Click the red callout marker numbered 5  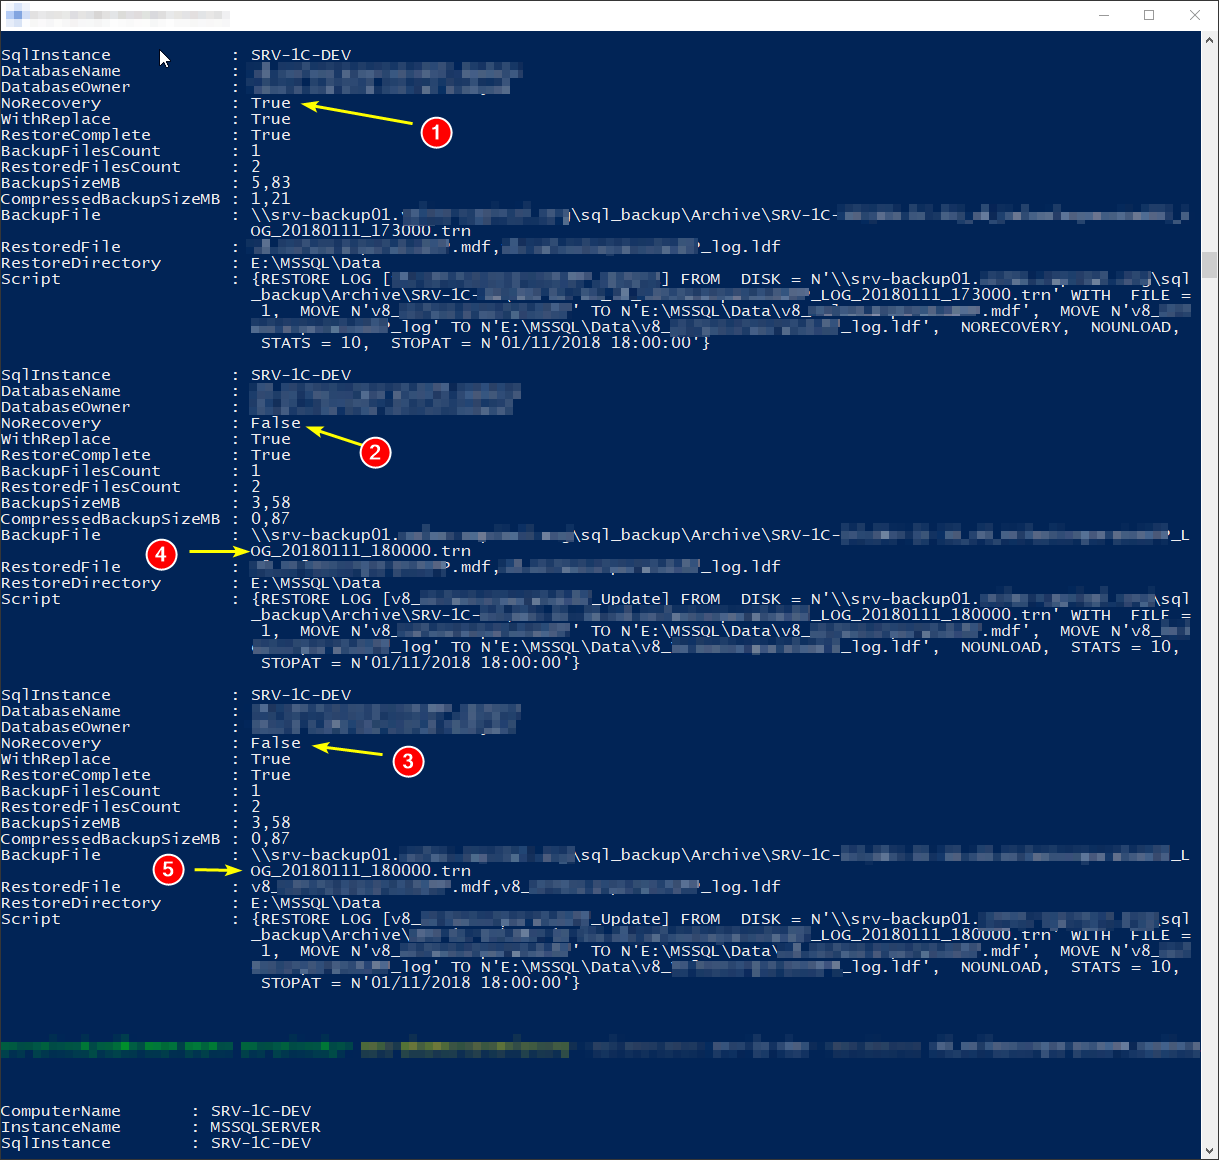[x=168, y=870]
